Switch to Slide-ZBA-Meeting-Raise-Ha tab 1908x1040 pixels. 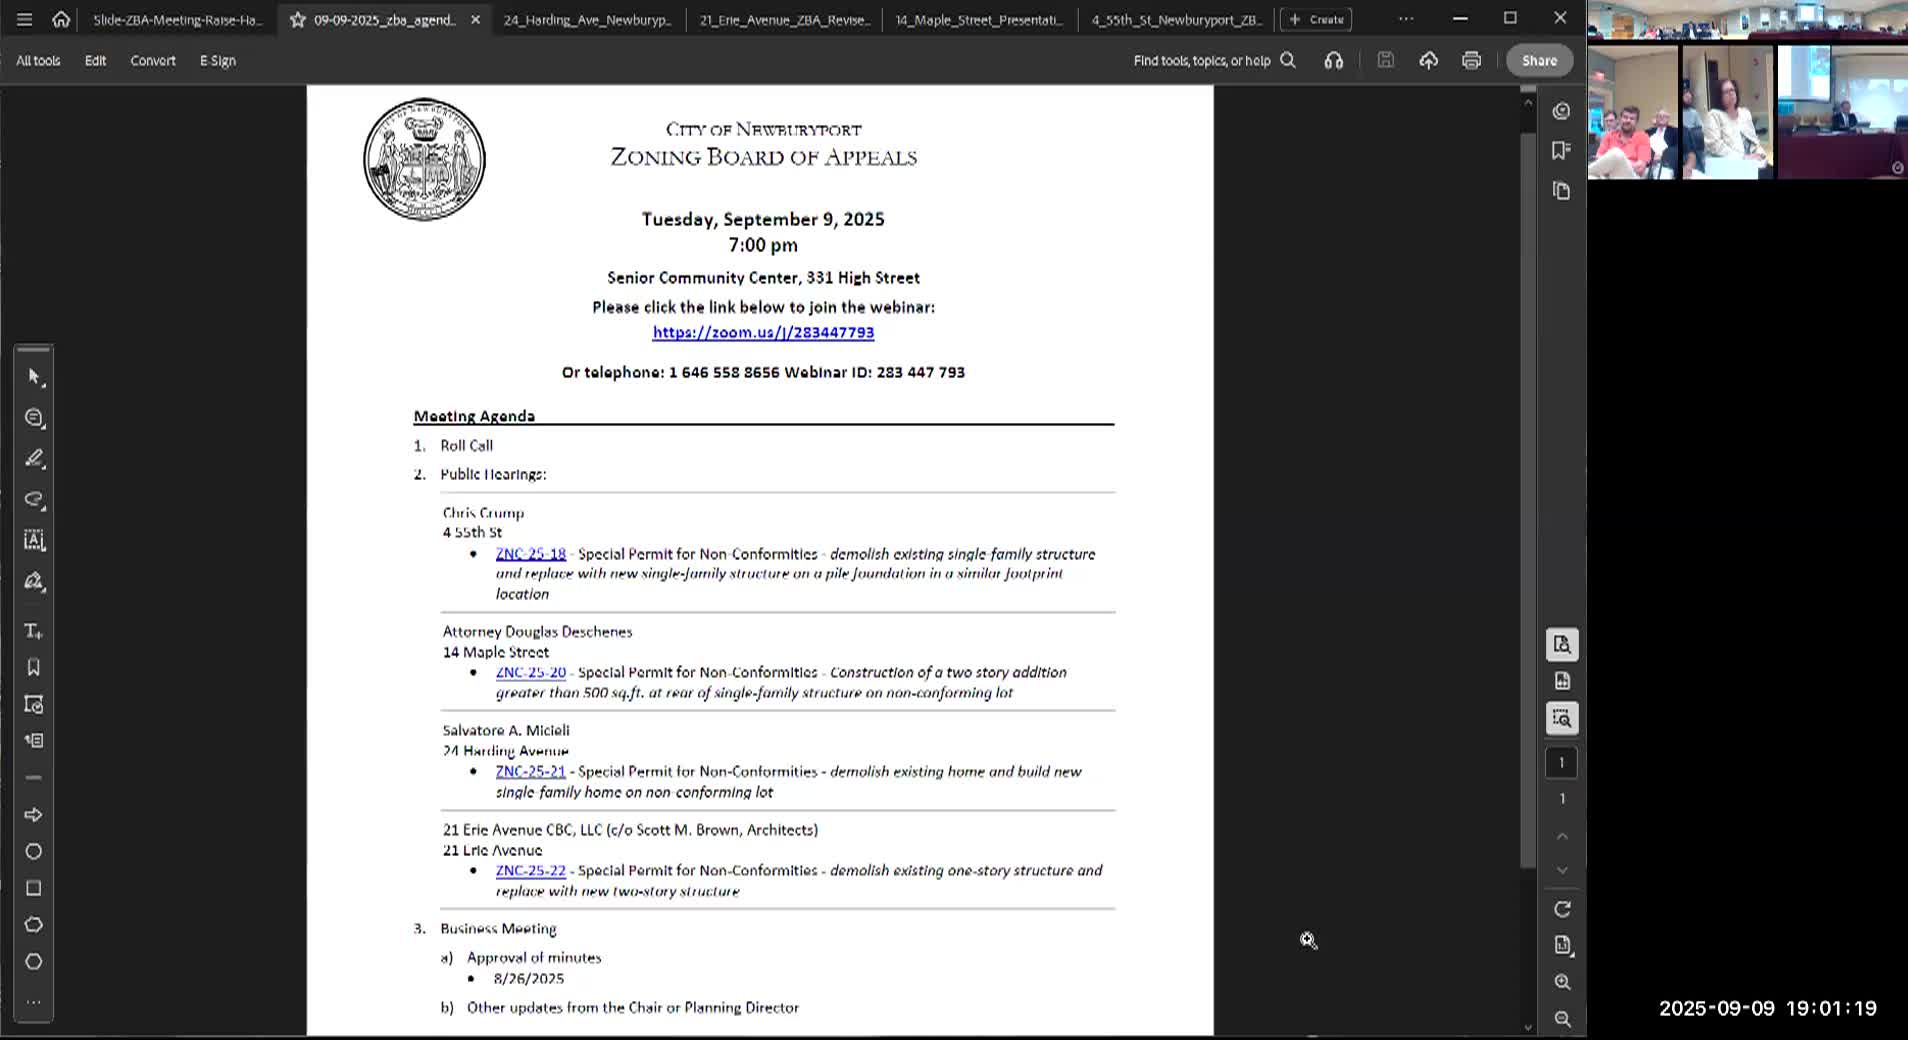(177, 19)
